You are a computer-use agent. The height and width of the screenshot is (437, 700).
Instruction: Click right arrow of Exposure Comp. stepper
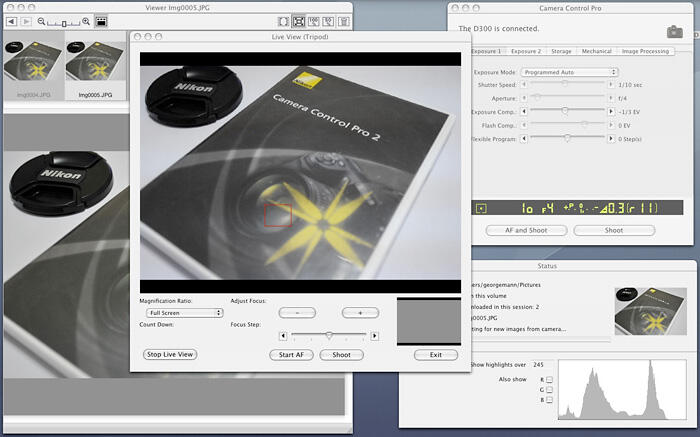(x=609, y=112)
